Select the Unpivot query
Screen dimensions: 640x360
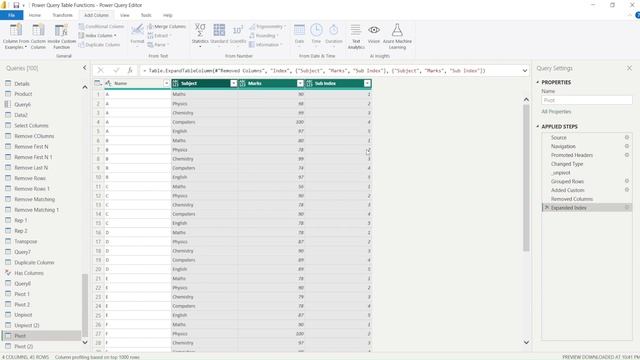pyautogui.click(x=23, y=315)
